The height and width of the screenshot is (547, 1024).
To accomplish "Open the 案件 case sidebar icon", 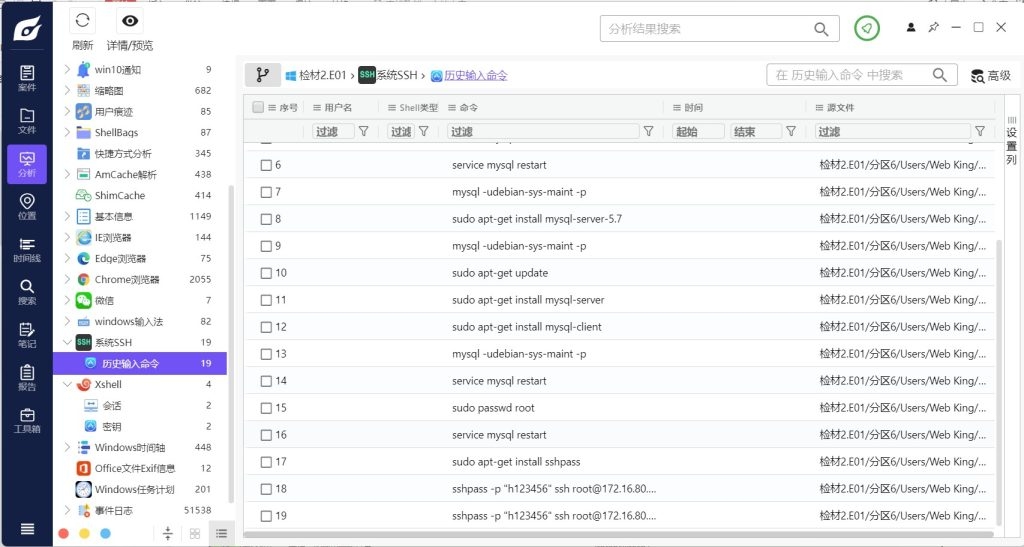I will 27,78.
